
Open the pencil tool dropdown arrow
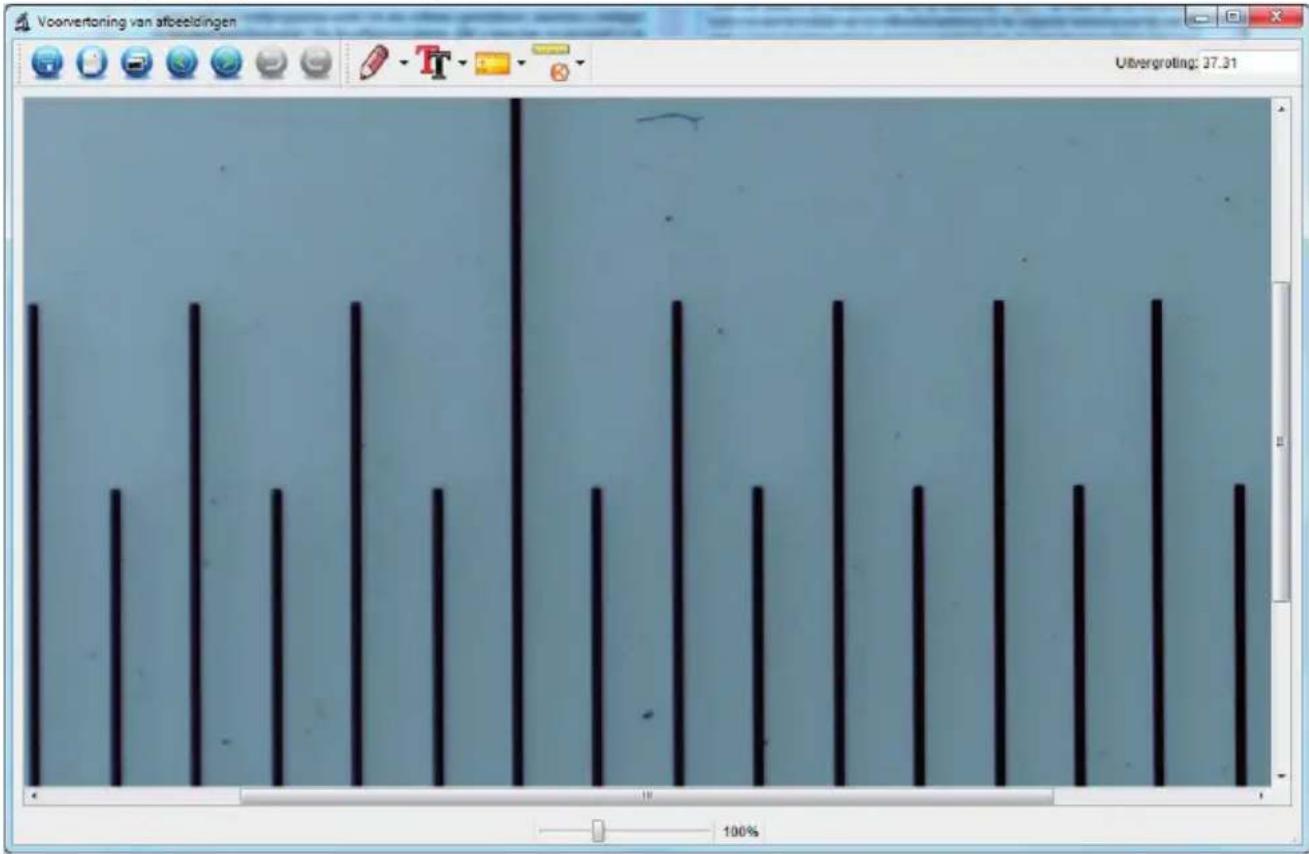tap(404, 64)
